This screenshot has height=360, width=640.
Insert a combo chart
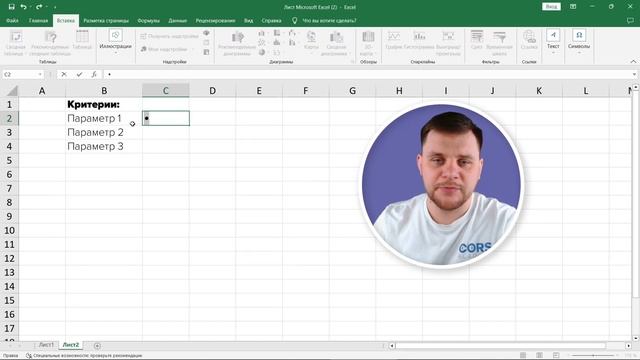point(293,43)
